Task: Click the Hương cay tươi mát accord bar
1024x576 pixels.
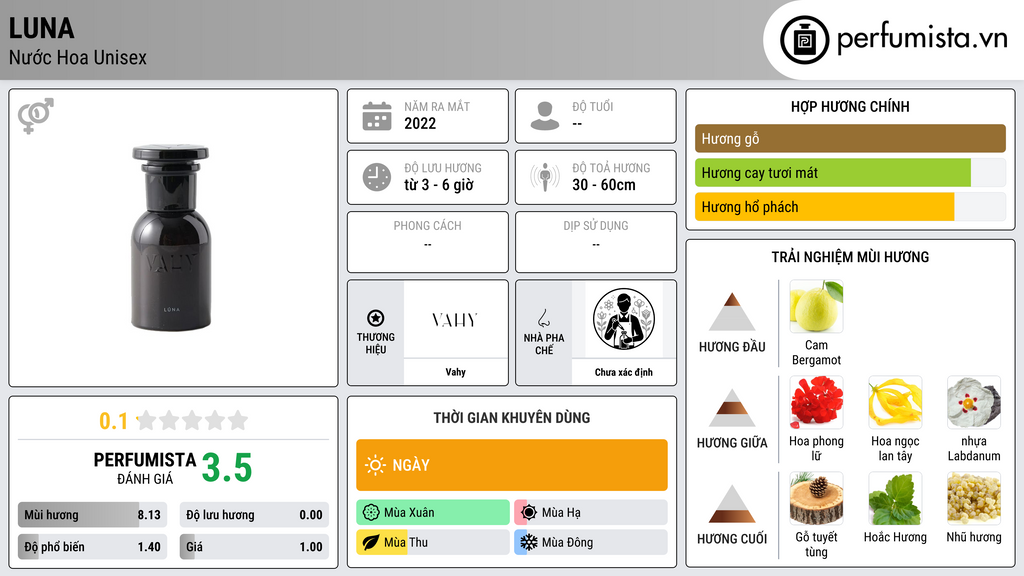Action: pyautogui.click(x=850, y=172)
